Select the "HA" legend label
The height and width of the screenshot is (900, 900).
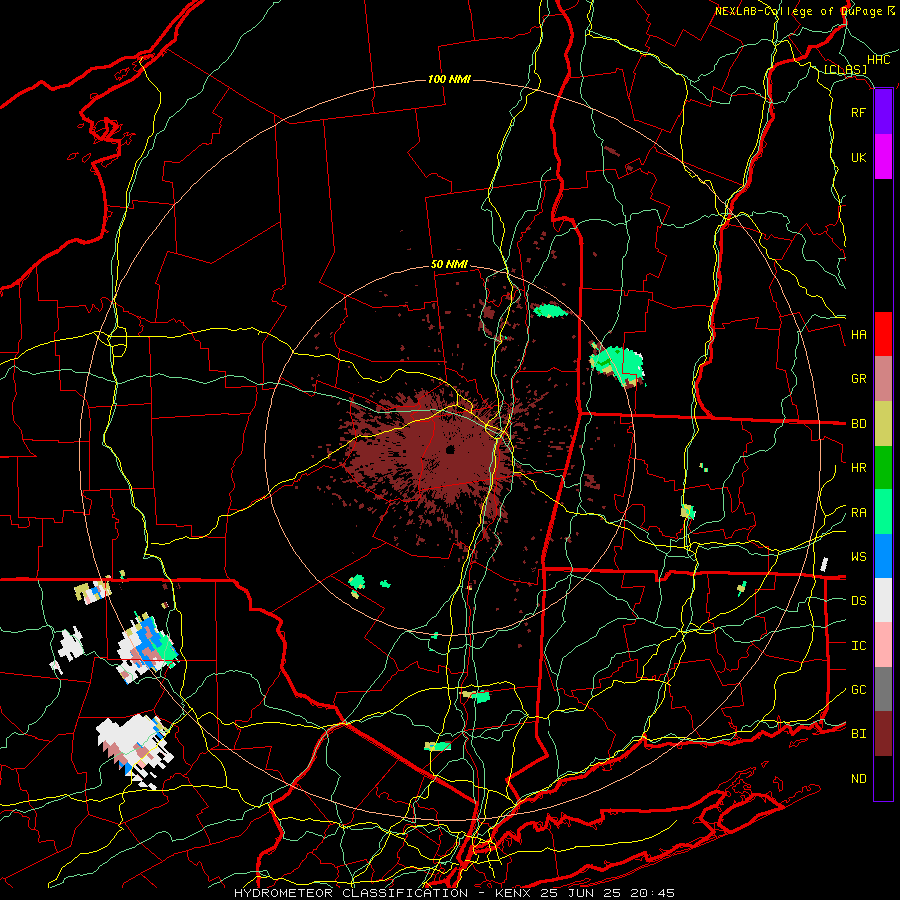(x=859, y=335)
